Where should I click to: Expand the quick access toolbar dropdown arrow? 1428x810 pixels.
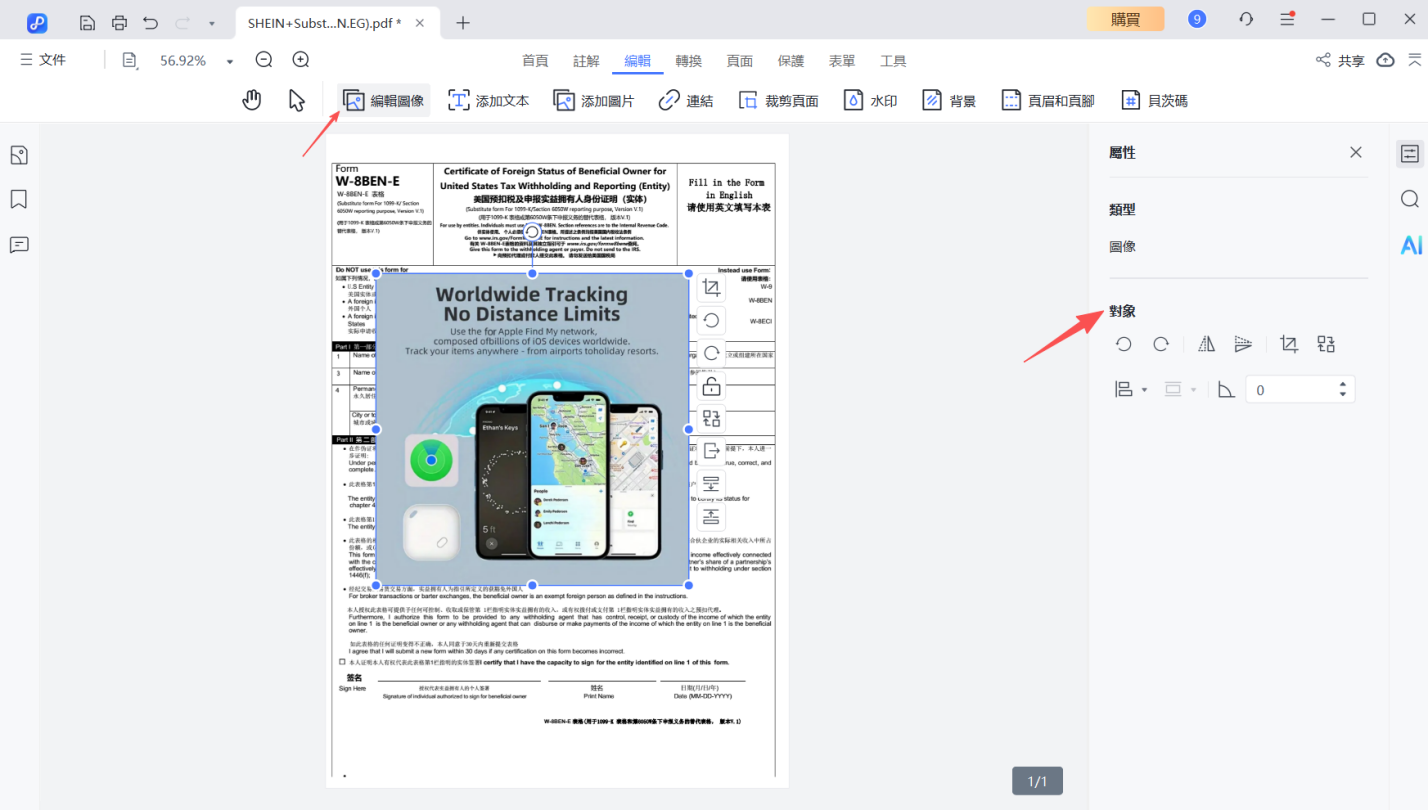click(x=211, y=22)
